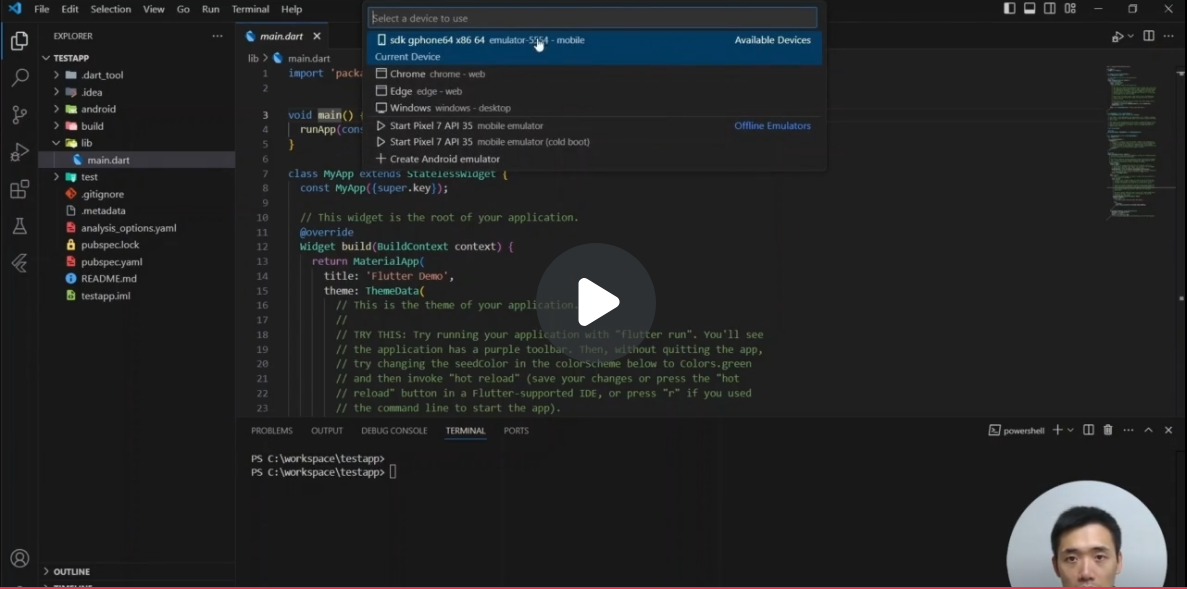Open the Terminal menu
This screenshot has width=1187, height=589.
[251, 9]
